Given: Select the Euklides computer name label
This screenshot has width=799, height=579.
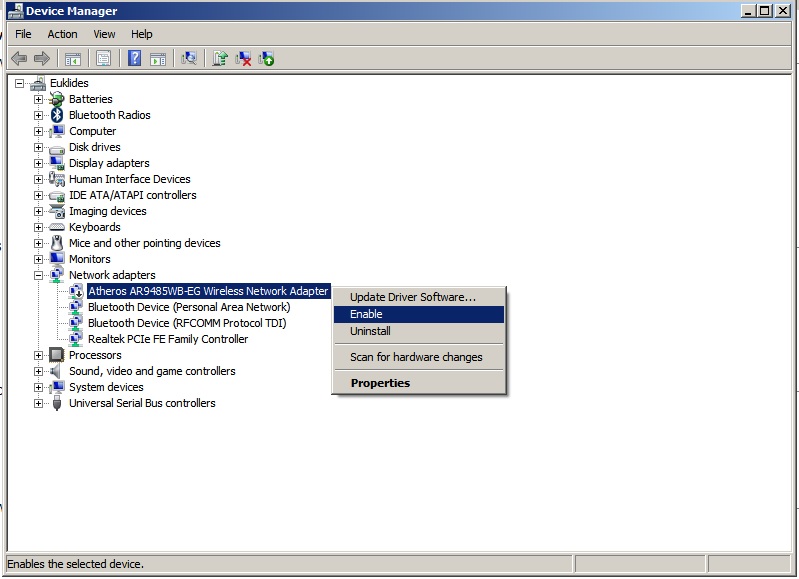Looking at the screenshot, I should [69, 83].
